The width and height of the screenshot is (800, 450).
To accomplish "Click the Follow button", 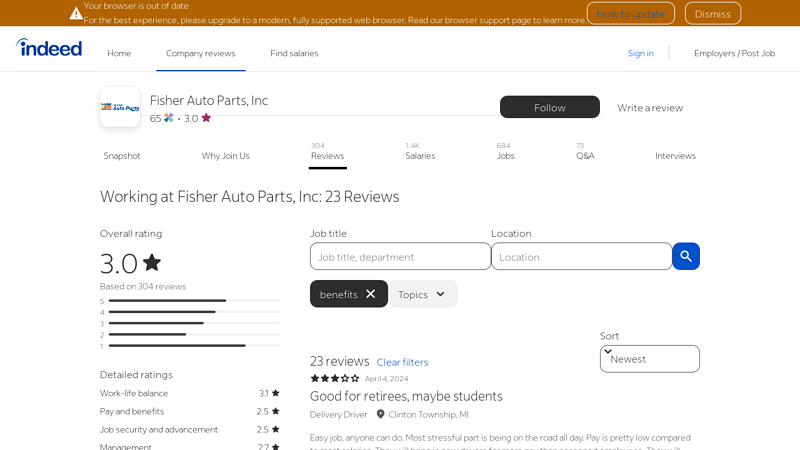I will pyautogui.click(x=549, y=107).
